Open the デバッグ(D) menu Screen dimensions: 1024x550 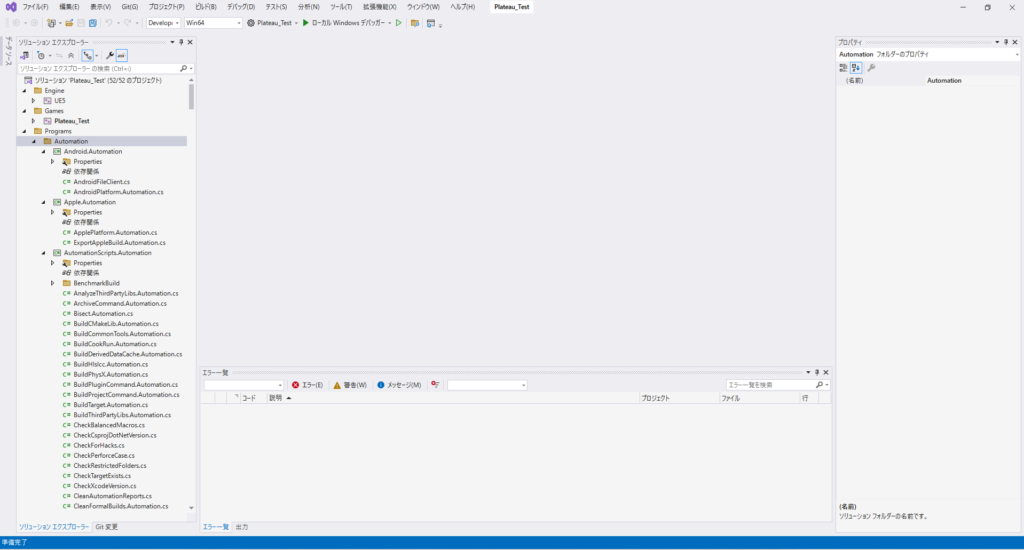tap(240, 7)
